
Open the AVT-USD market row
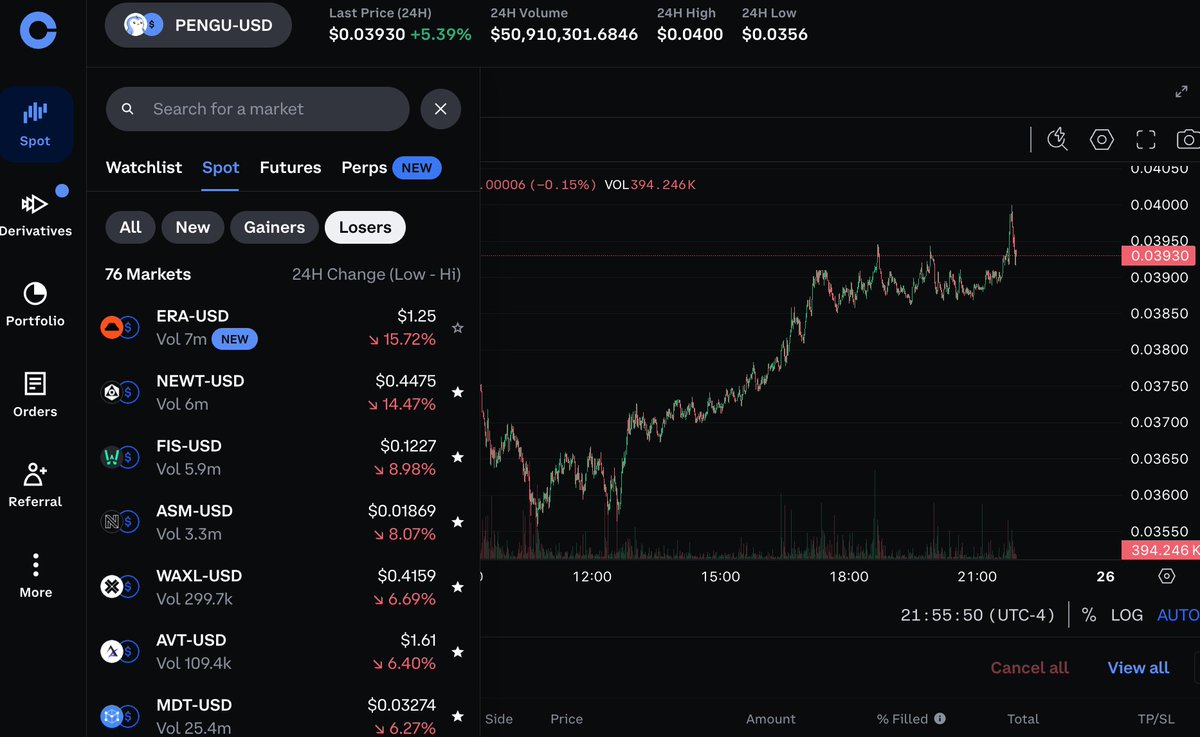coord(283,652)
